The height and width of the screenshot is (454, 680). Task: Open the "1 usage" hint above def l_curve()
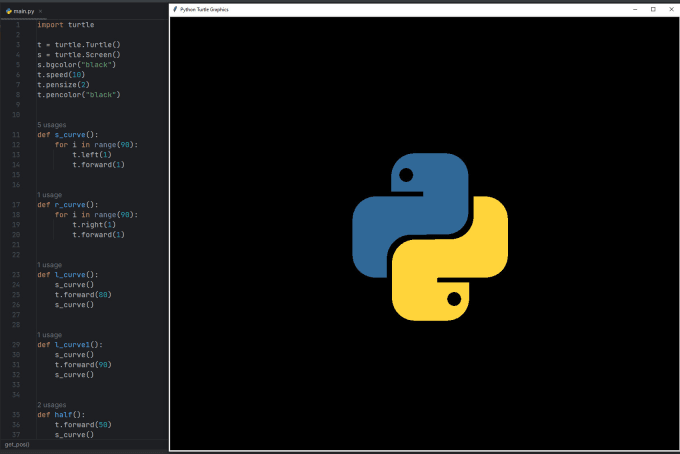(49, 265)
